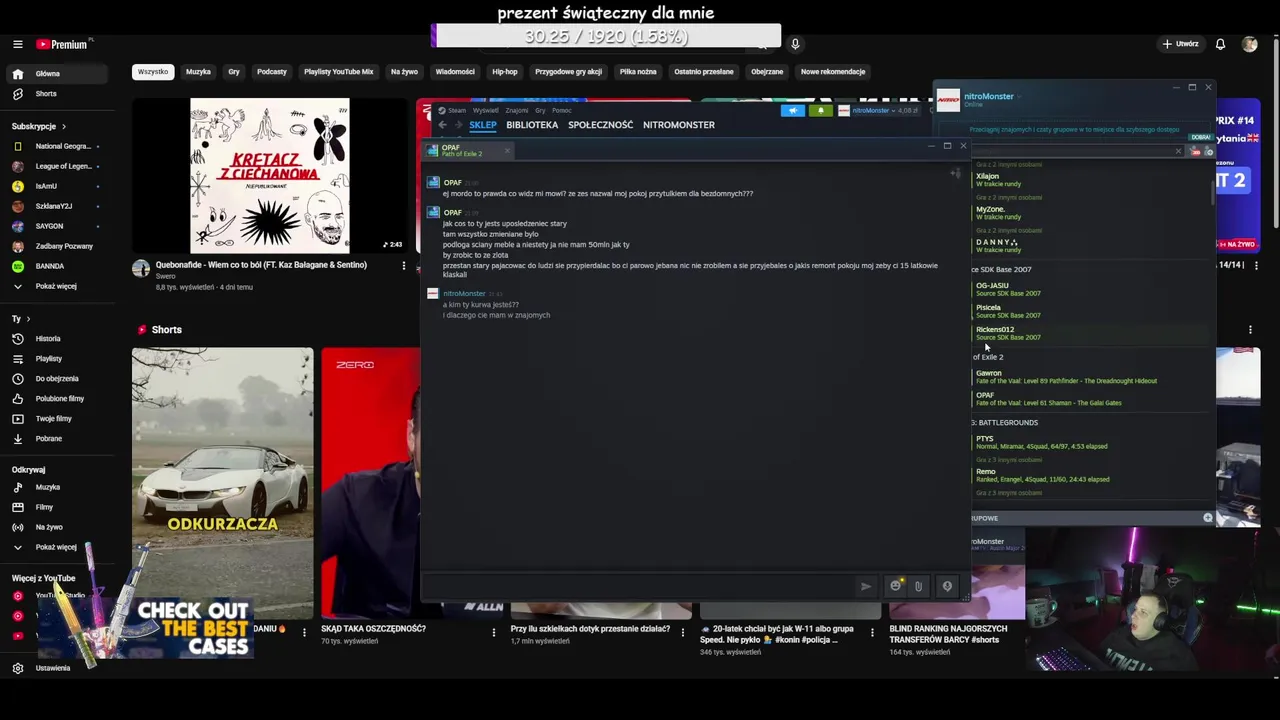Open the KRĘTACZ Z CIECHANOWA video thumbnail
This screenshot has height=720, width=1280.
tap(270, 176)
